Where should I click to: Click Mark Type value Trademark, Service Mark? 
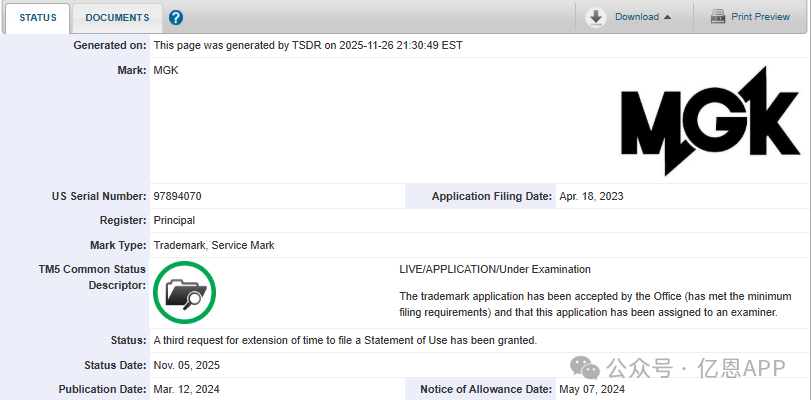(214, 245)
